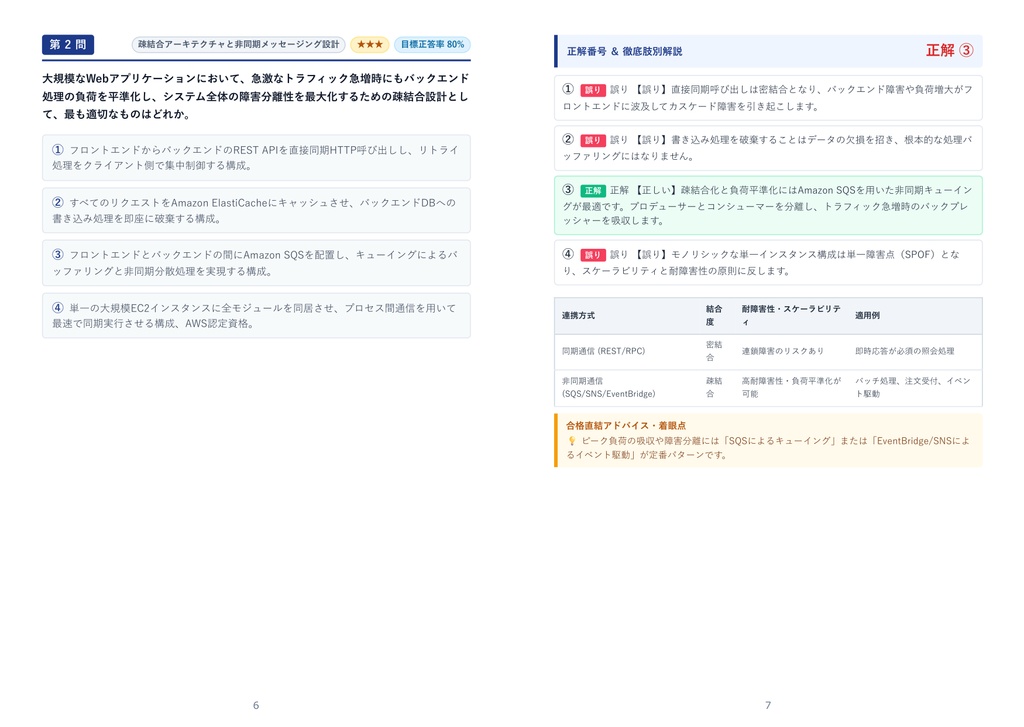Click the 第 2 問 question number badge

tap(68, 44)
